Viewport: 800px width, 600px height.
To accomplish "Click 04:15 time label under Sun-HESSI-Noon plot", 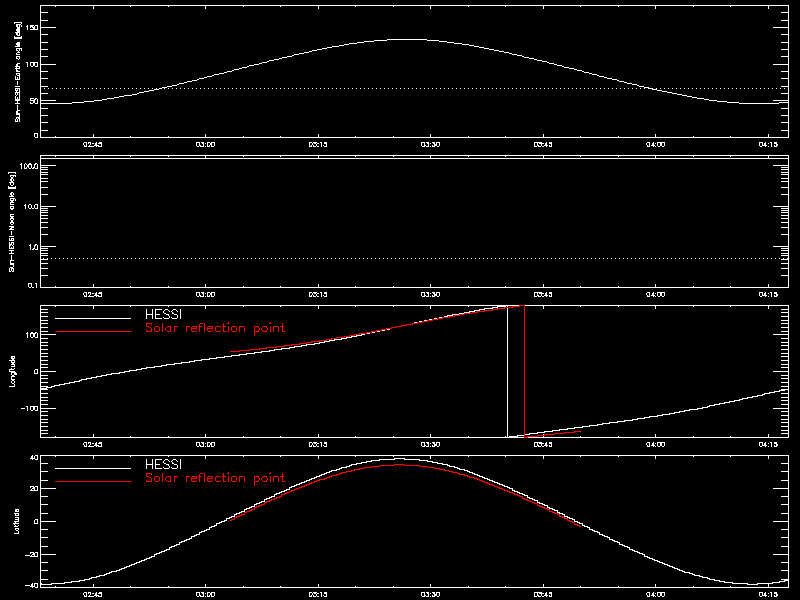I will [768, 295].
